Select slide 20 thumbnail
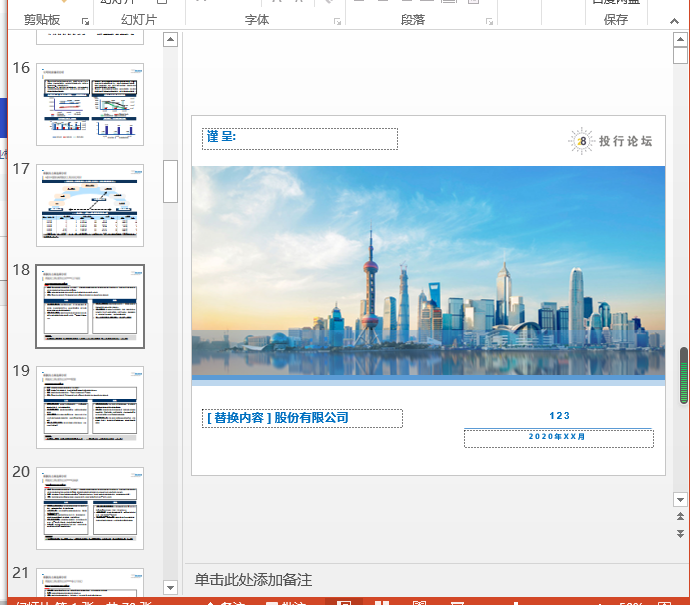This screenshot has height=605, width=690. click(x=90, y=508)
